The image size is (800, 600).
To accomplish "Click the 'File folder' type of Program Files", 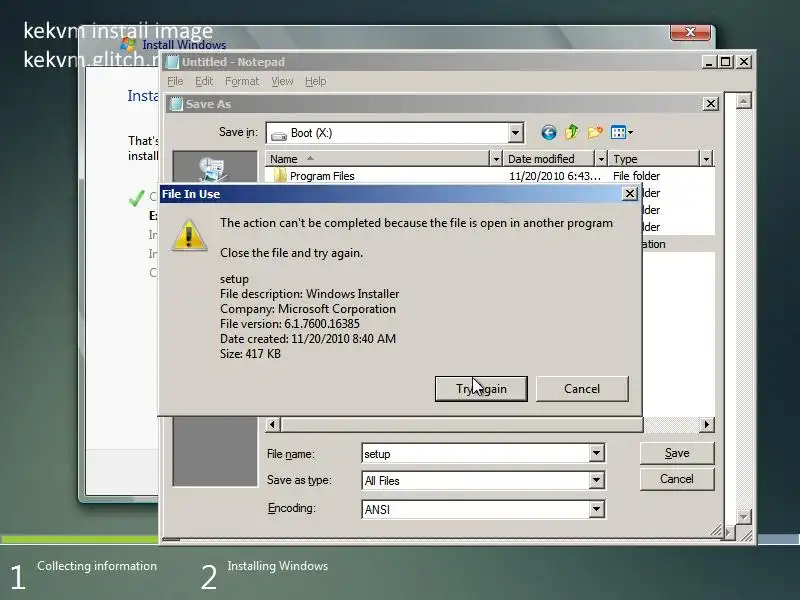I will coord(636,176).
